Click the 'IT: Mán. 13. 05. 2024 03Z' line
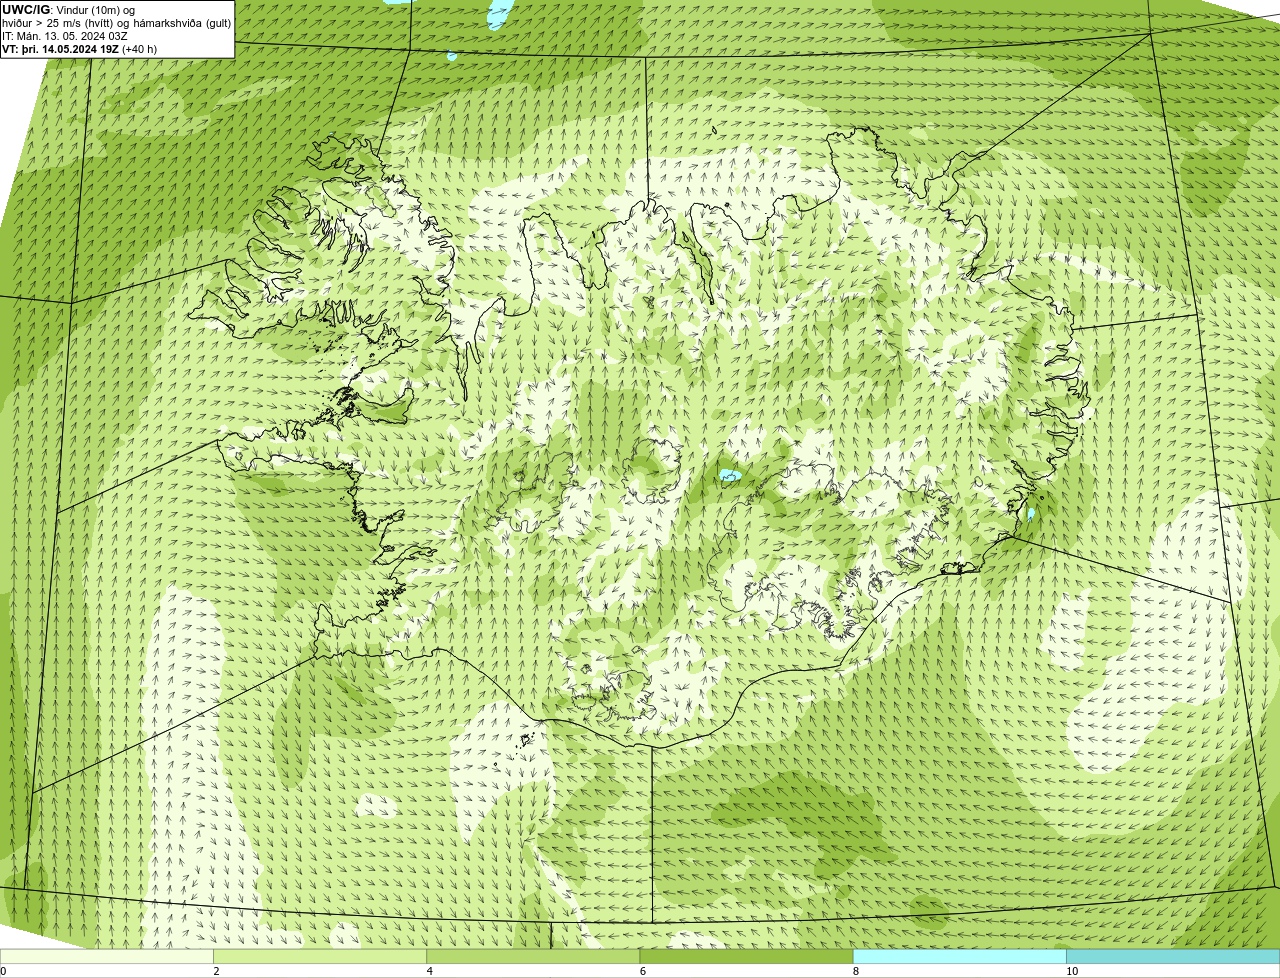1280x978 pixels. click(64, 36)
